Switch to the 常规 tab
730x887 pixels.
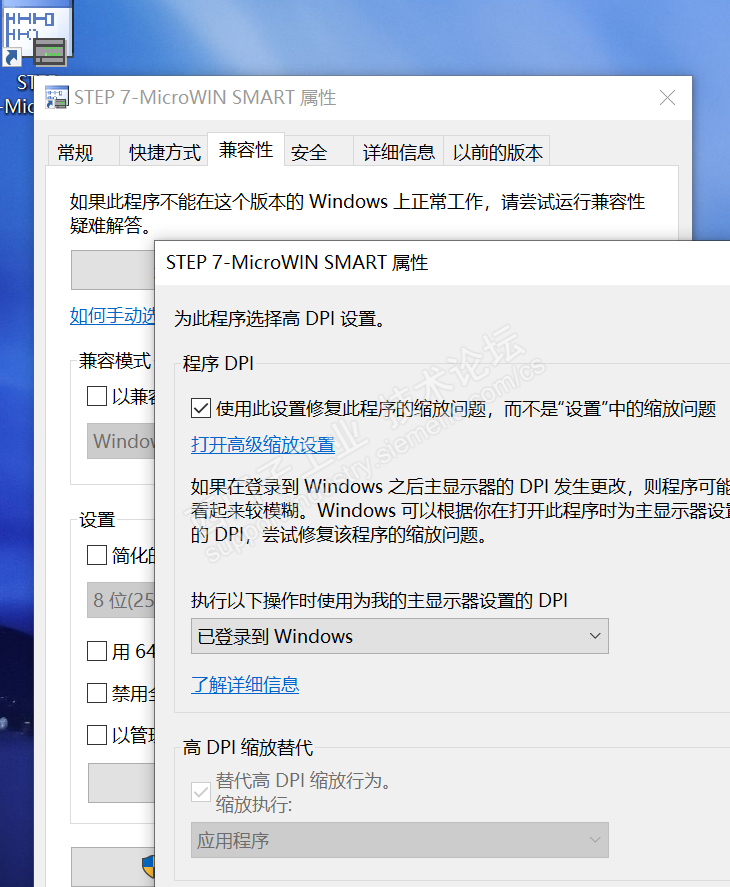83,151
